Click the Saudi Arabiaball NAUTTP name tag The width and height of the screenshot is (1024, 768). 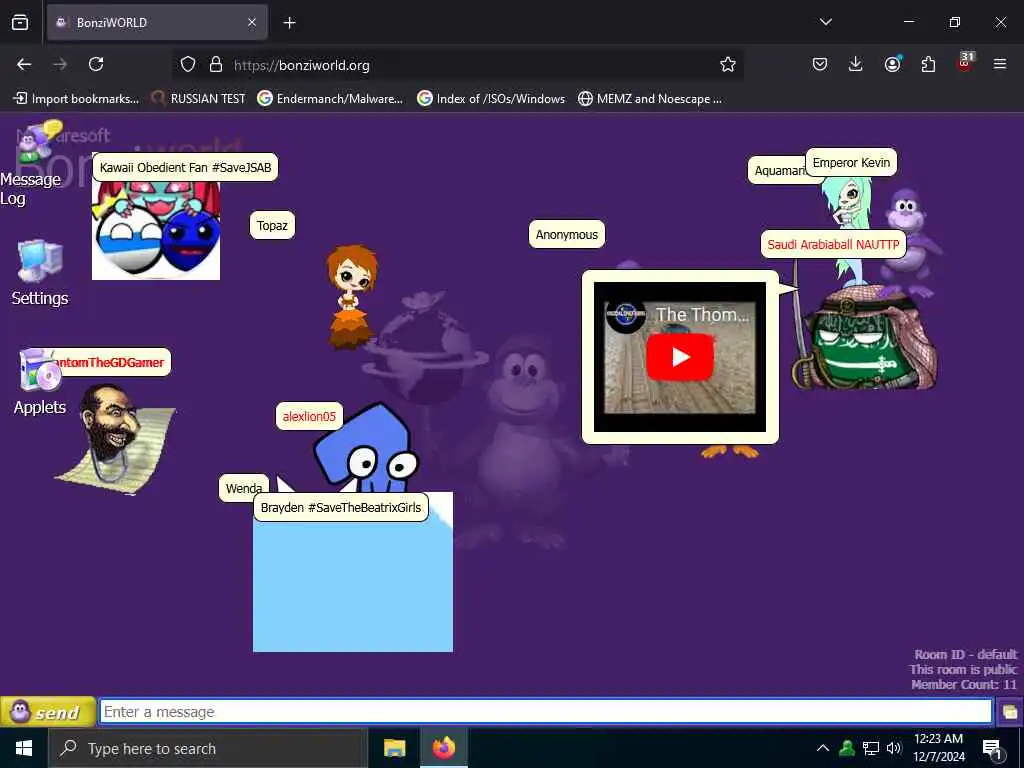(833, 244)
